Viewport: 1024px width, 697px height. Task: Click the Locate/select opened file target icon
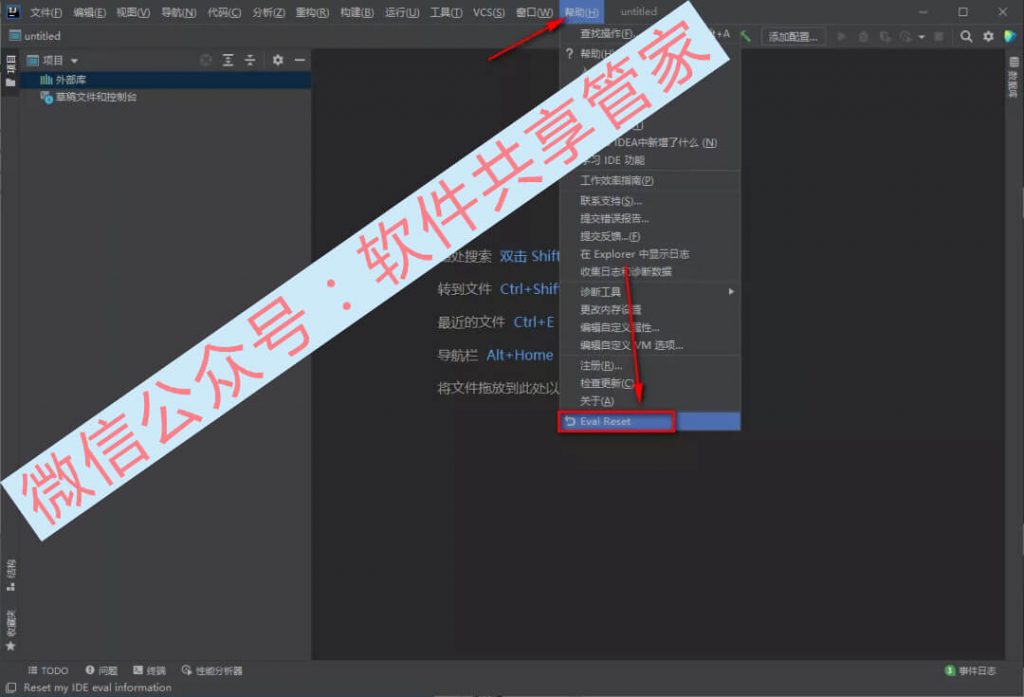(206, 60)
